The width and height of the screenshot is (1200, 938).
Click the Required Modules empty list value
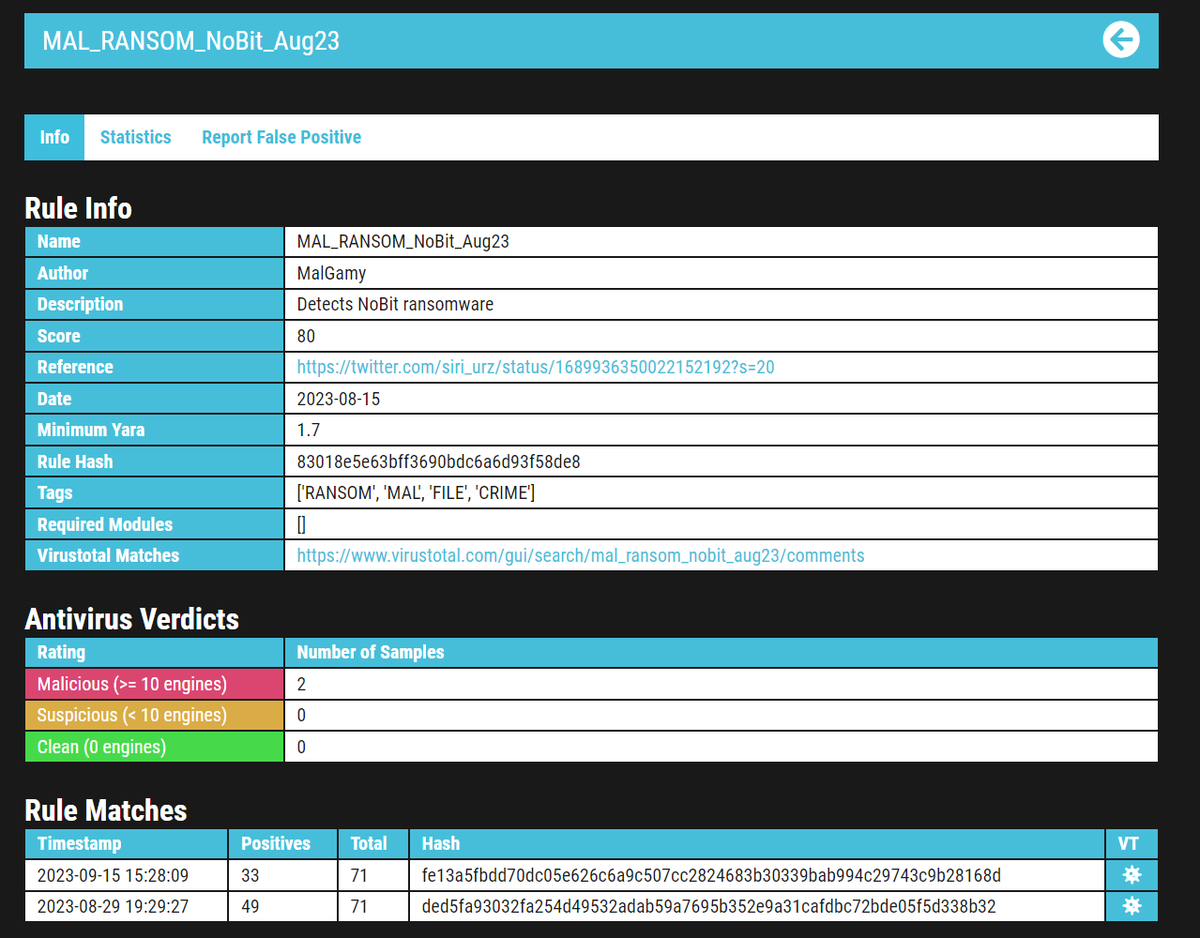tap(301, 524)
